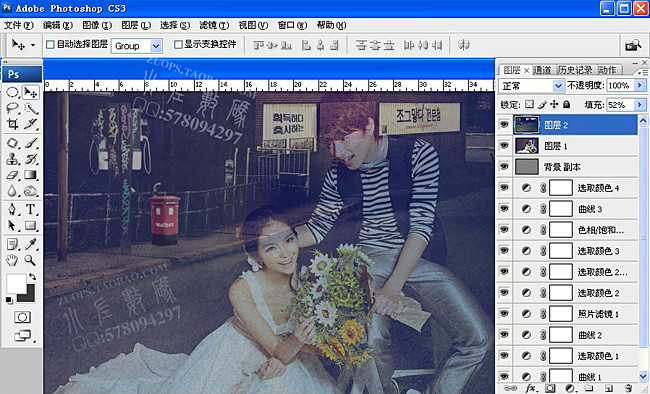Select the Eyedropper tool
This screenshot has width=650, height=394.
point(30,244)
